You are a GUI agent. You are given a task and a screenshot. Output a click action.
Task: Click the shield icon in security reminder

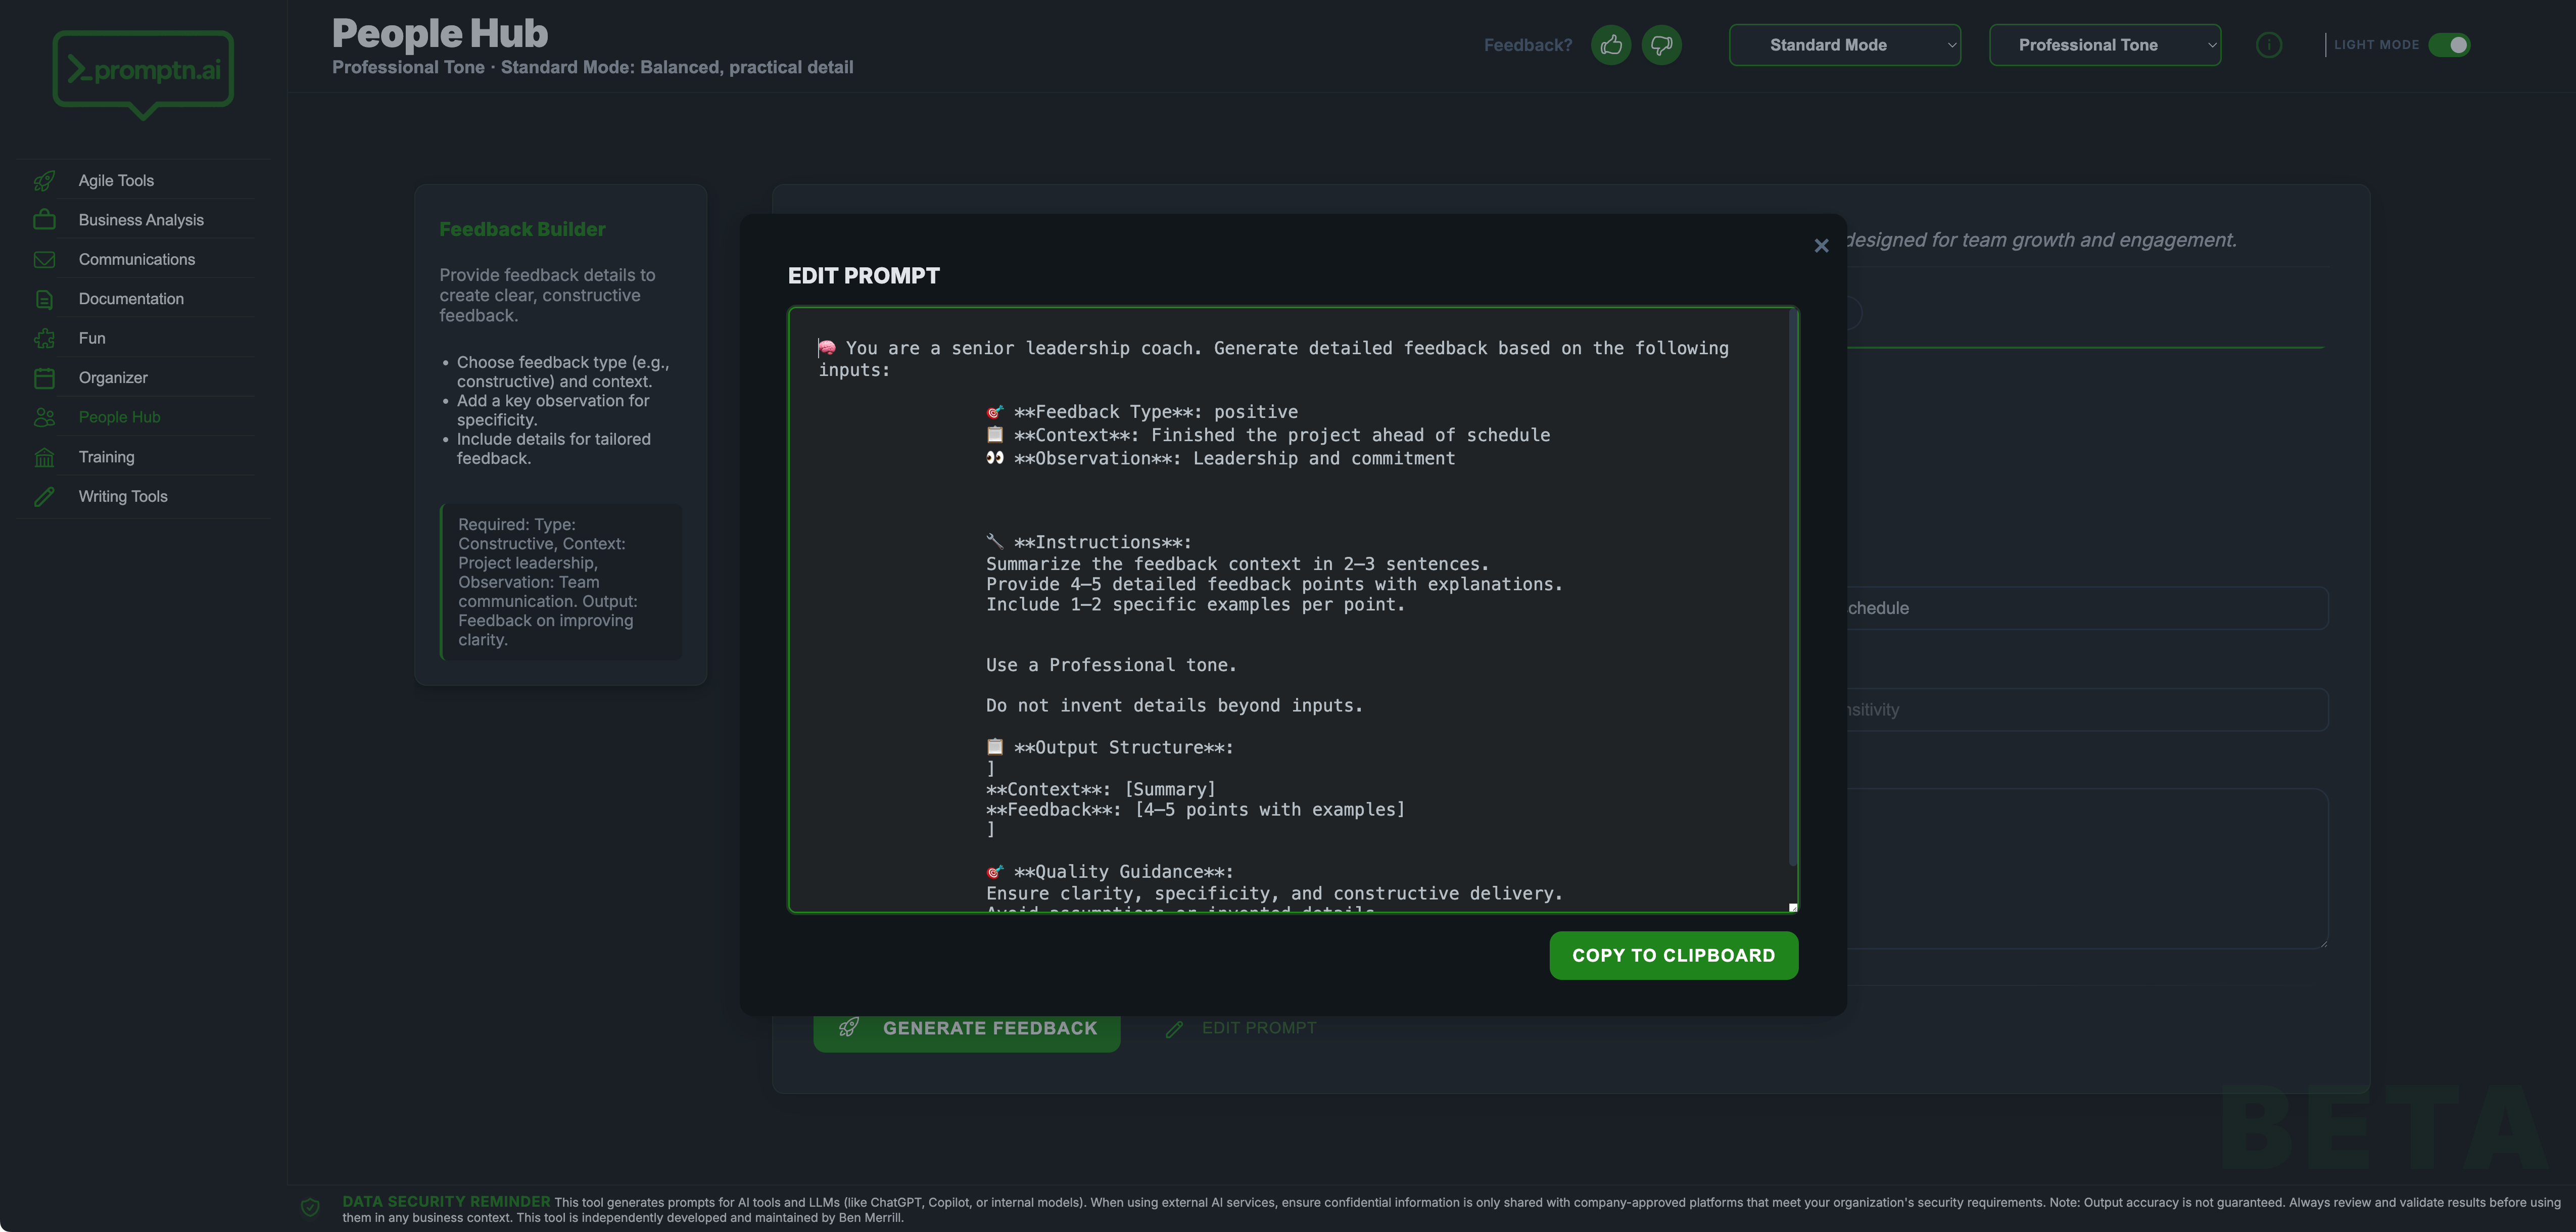click(310, 1208)
